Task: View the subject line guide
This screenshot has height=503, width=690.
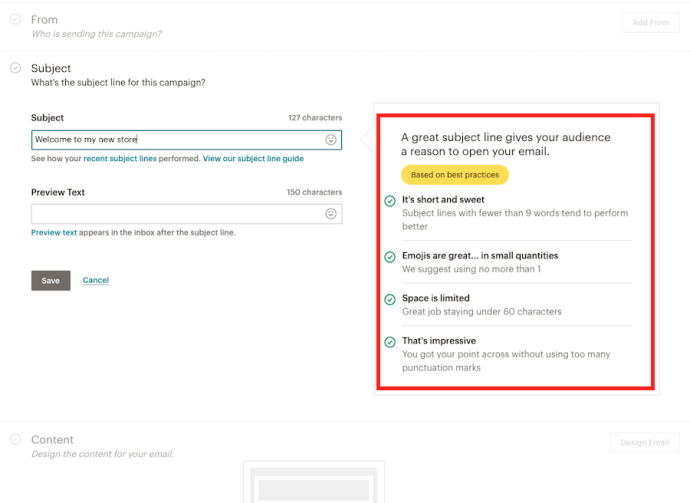Action: tap(253, 159)
